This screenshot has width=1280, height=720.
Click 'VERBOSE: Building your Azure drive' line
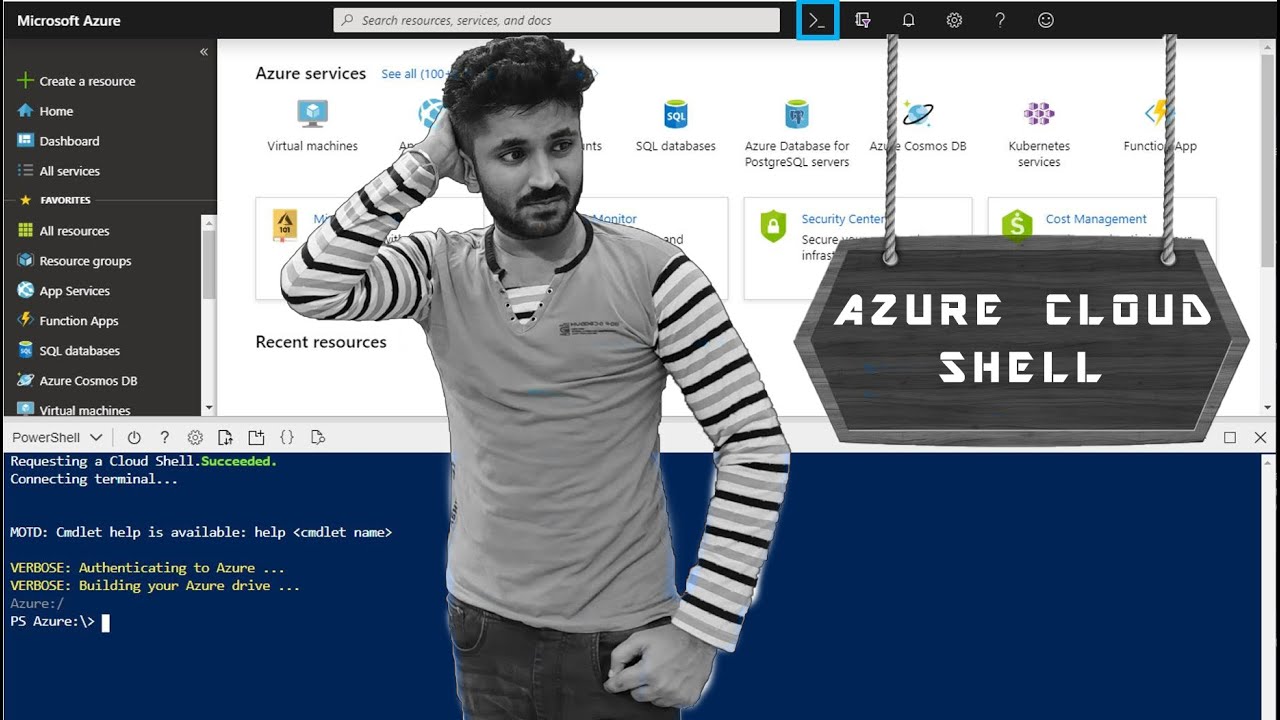(155, 586)
